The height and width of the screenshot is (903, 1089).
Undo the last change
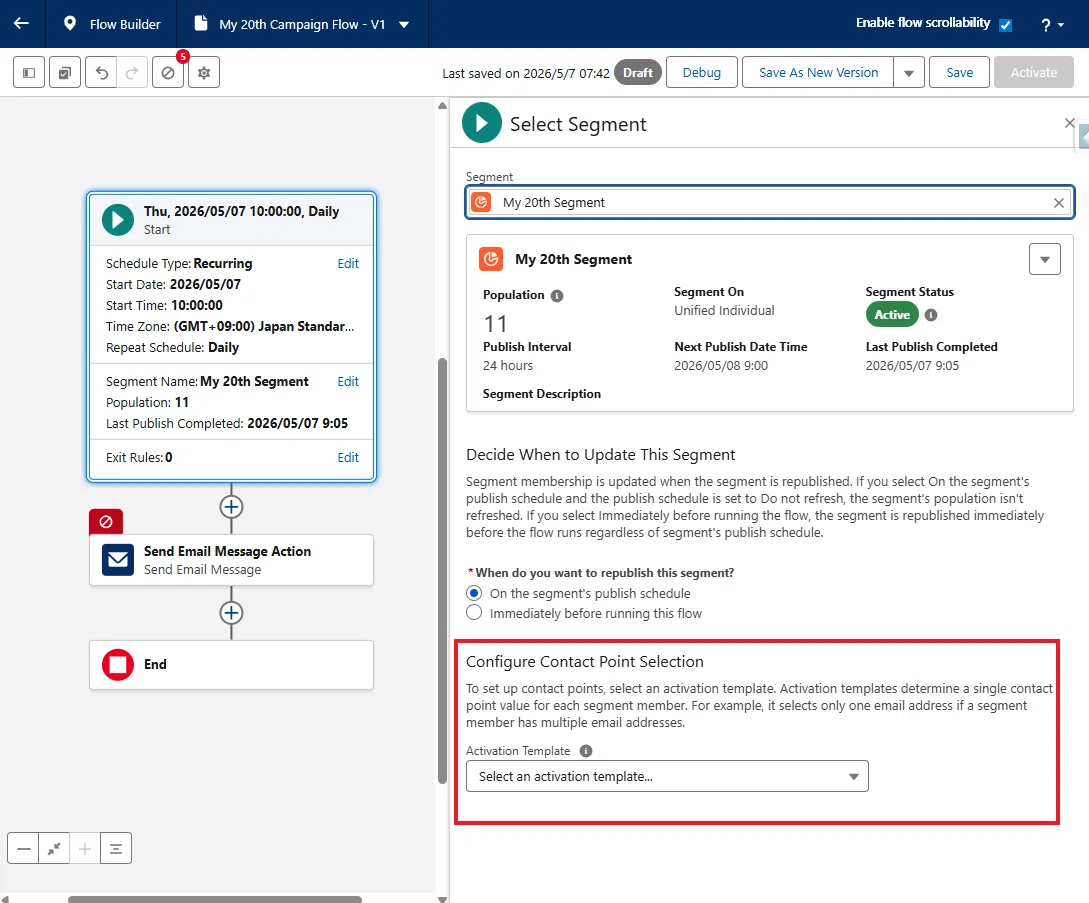pyautogui.click(x=101, y=72)
